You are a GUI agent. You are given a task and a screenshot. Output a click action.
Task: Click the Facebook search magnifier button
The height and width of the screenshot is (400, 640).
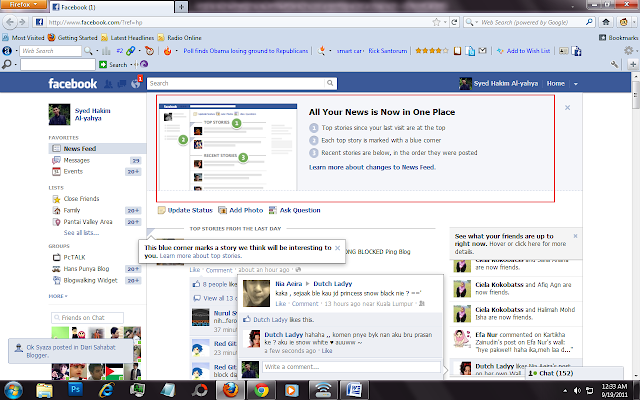click(x=330, y=83)
